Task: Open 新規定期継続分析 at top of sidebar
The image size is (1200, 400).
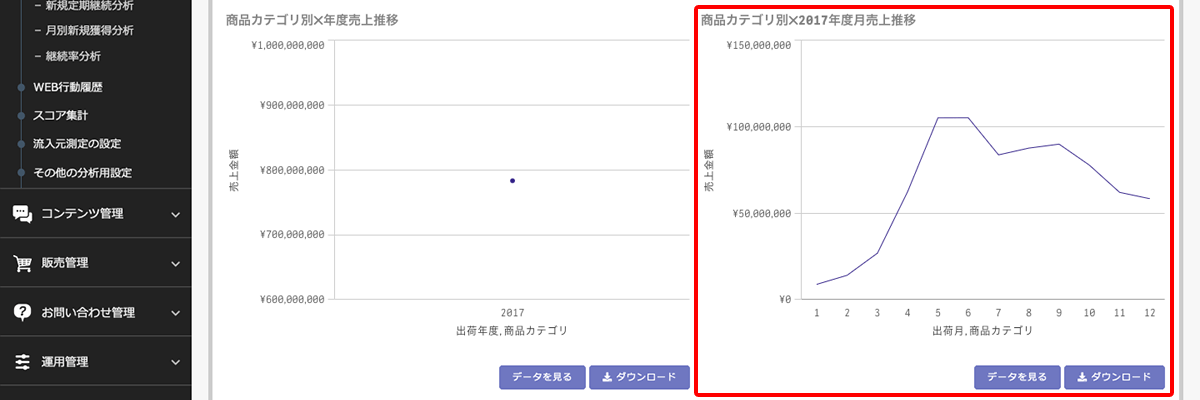Action: (89, 6)
